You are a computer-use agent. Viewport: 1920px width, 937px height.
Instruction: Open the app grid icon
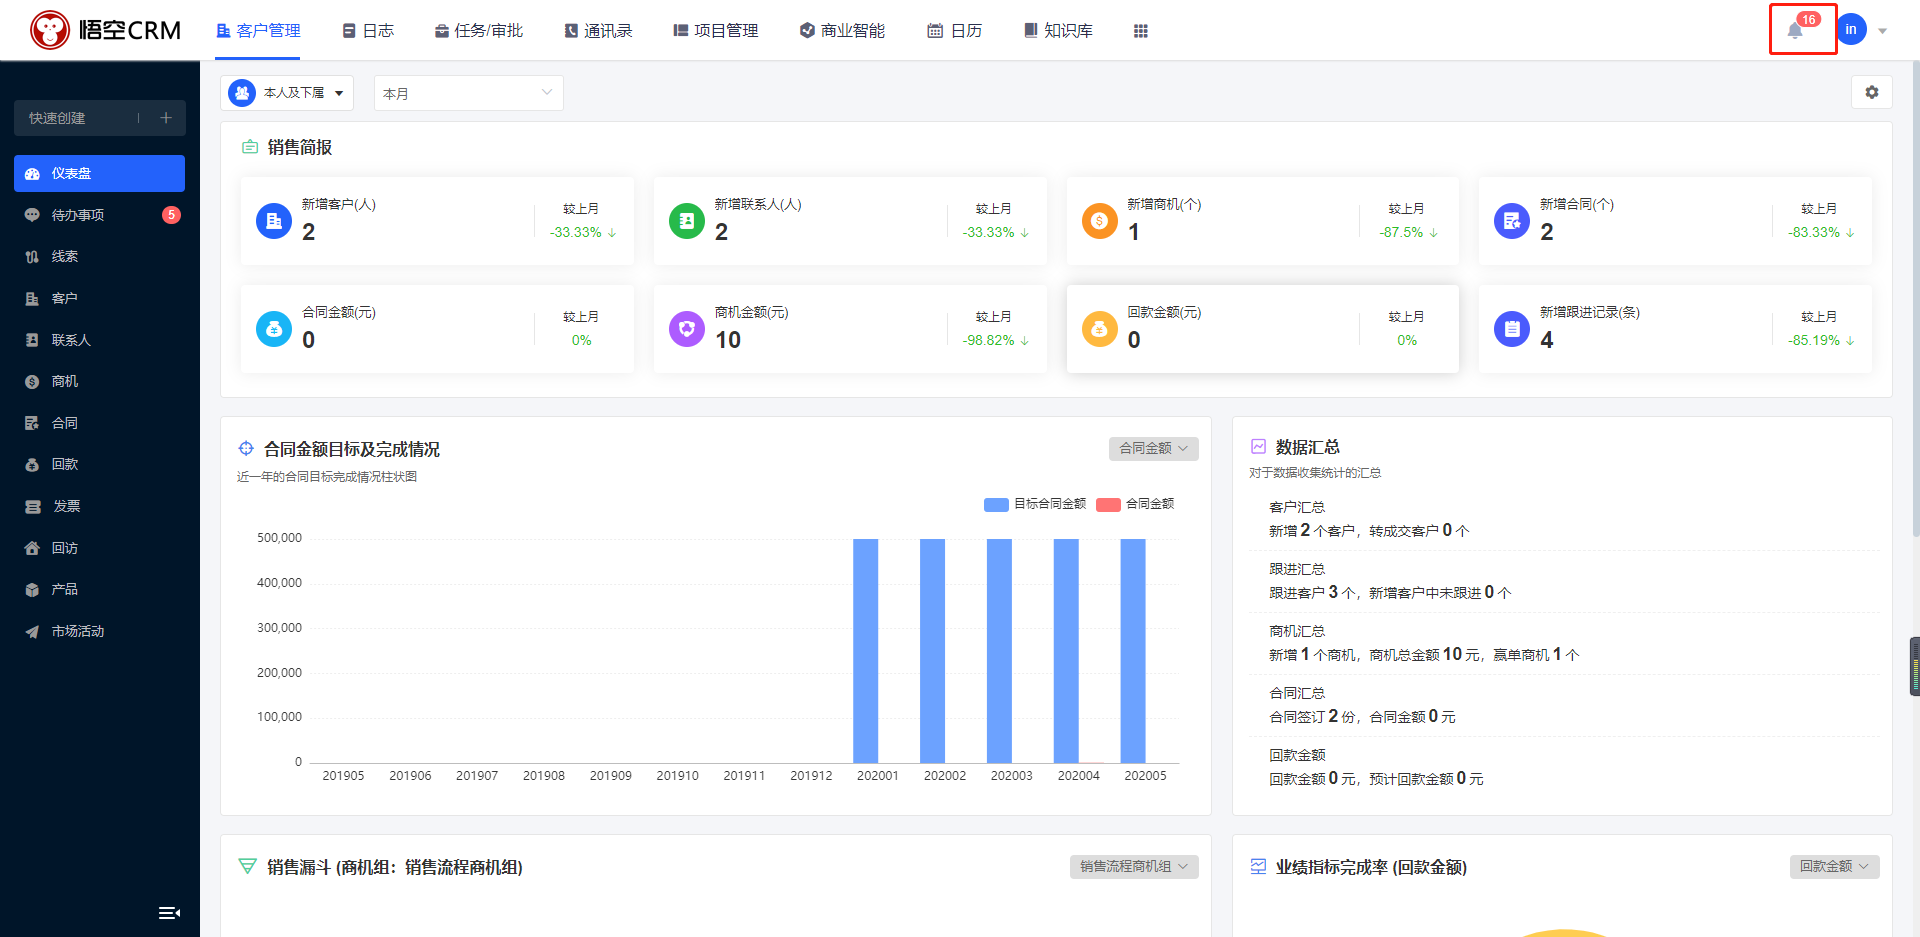1140,31
